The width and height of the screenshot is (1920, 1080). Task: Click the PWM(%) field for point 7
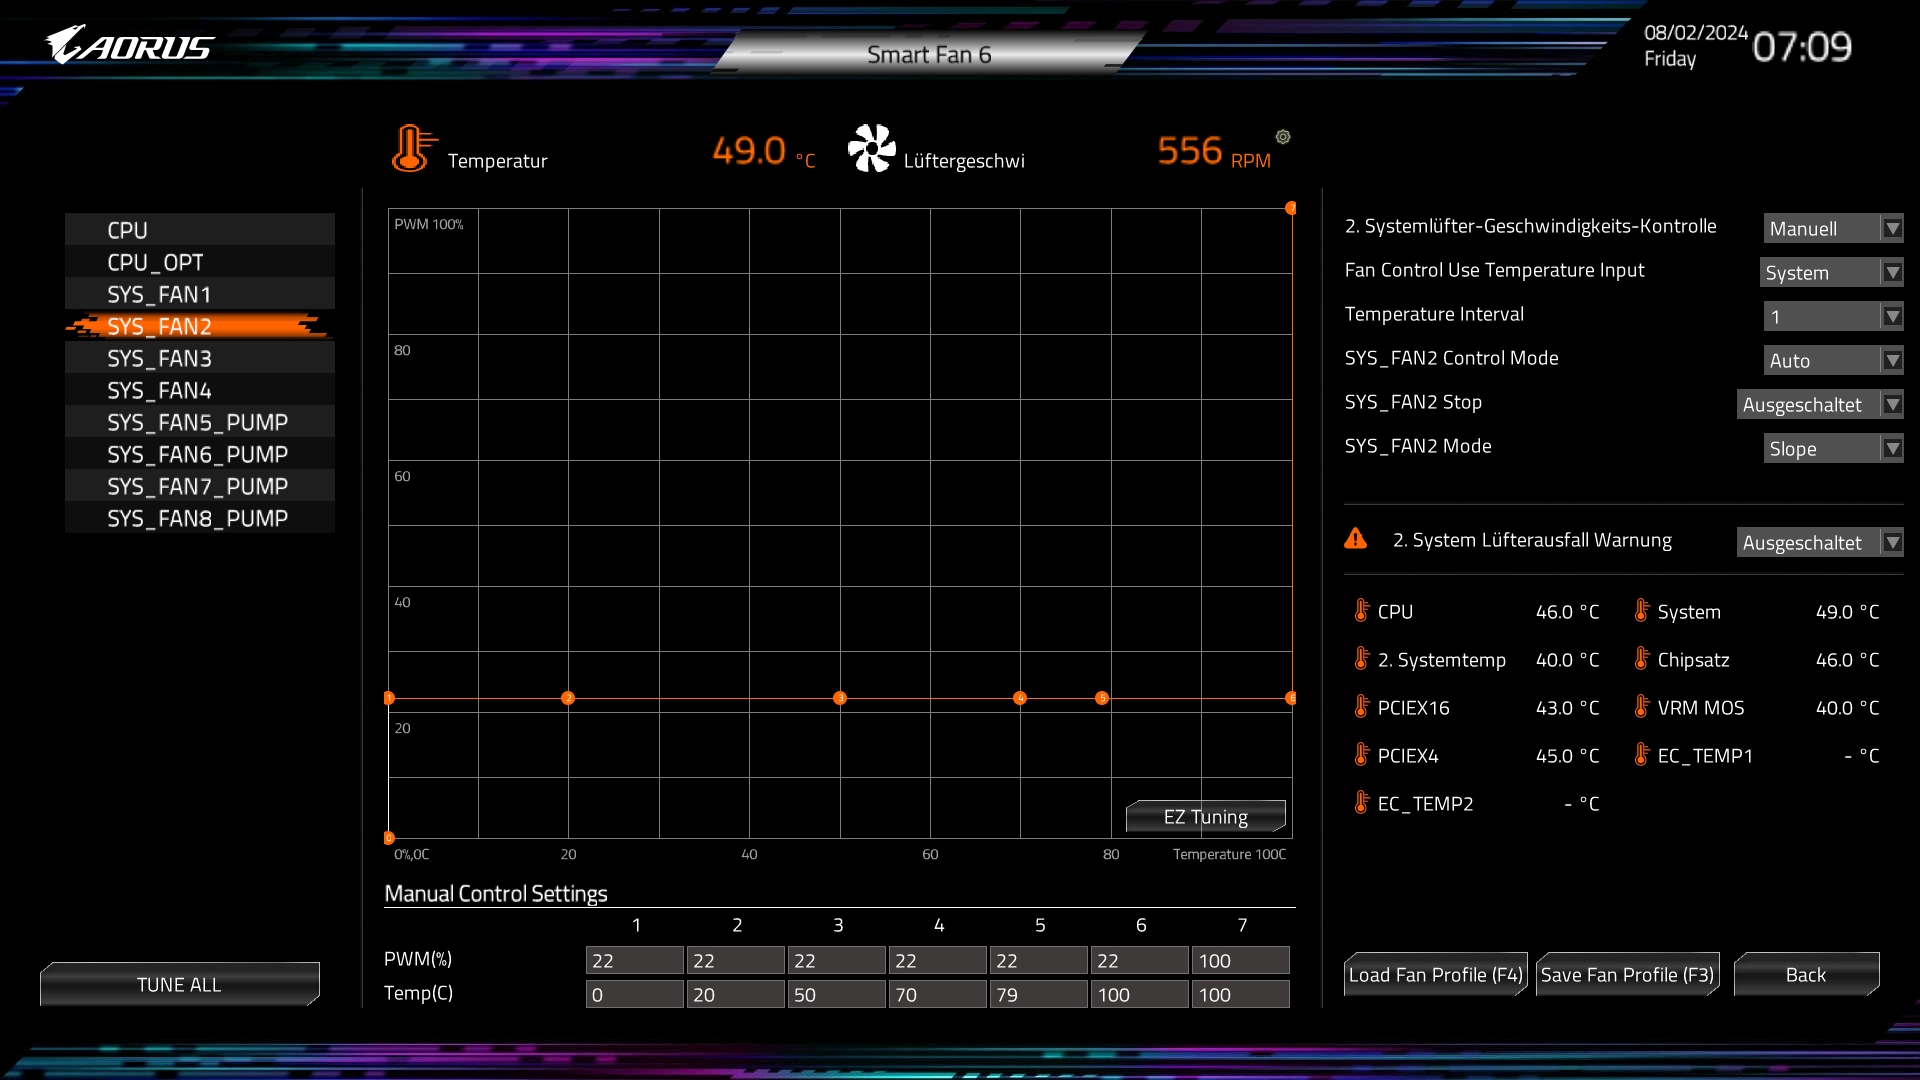click(x=1240, y=961)
